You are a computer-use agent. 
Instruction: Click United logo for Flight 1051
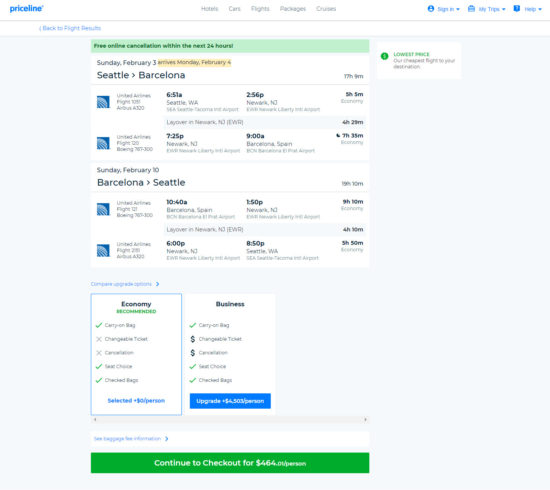click(x=103, y=102)
